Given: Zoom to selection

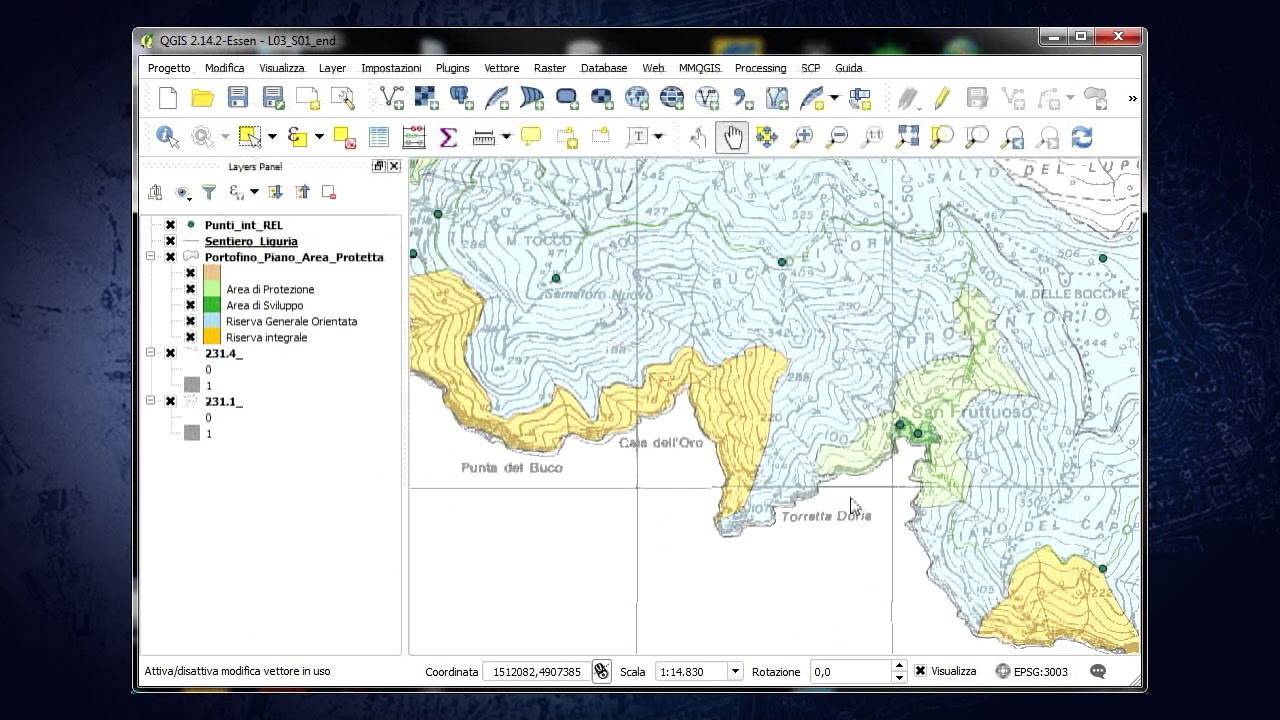Looking at the screenshot, I should [x=942, y=137].
